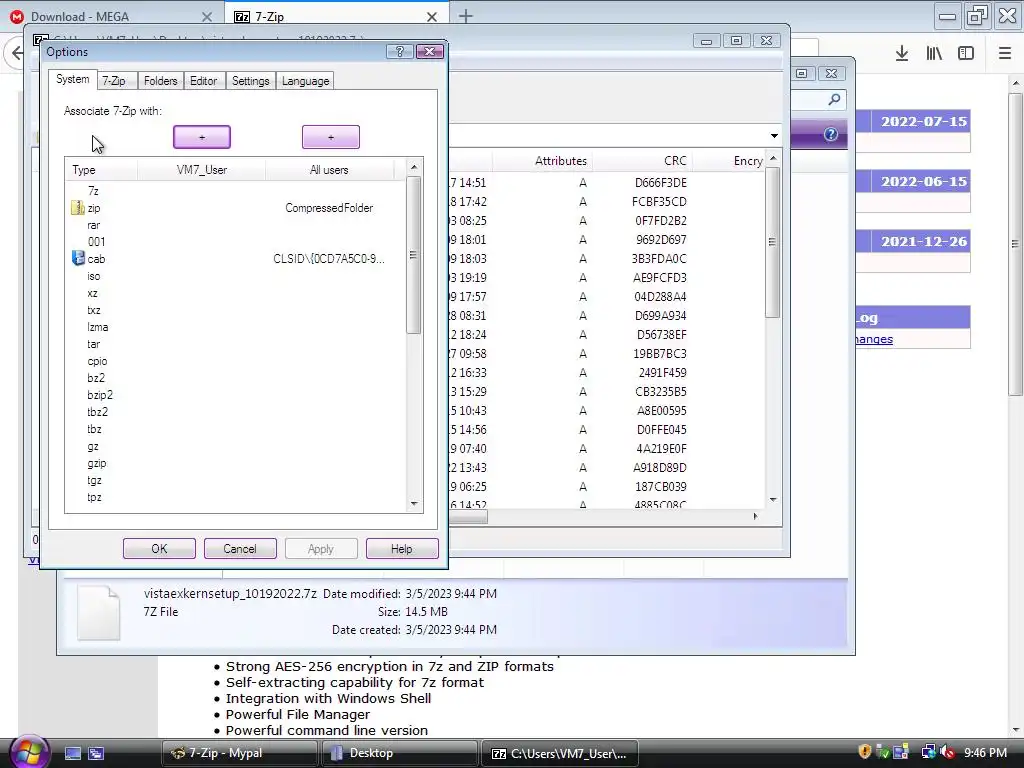Select the rar file type row
This screenshot has width=1024, height=768.
coord(235,225)
